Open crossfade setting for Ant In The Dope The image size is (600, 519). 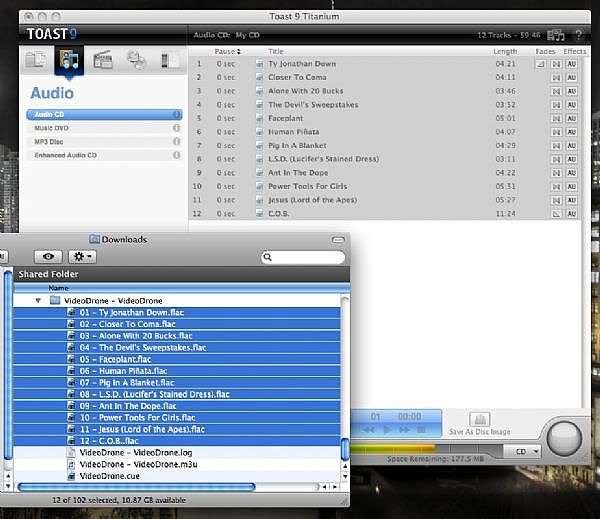(556, 173)
